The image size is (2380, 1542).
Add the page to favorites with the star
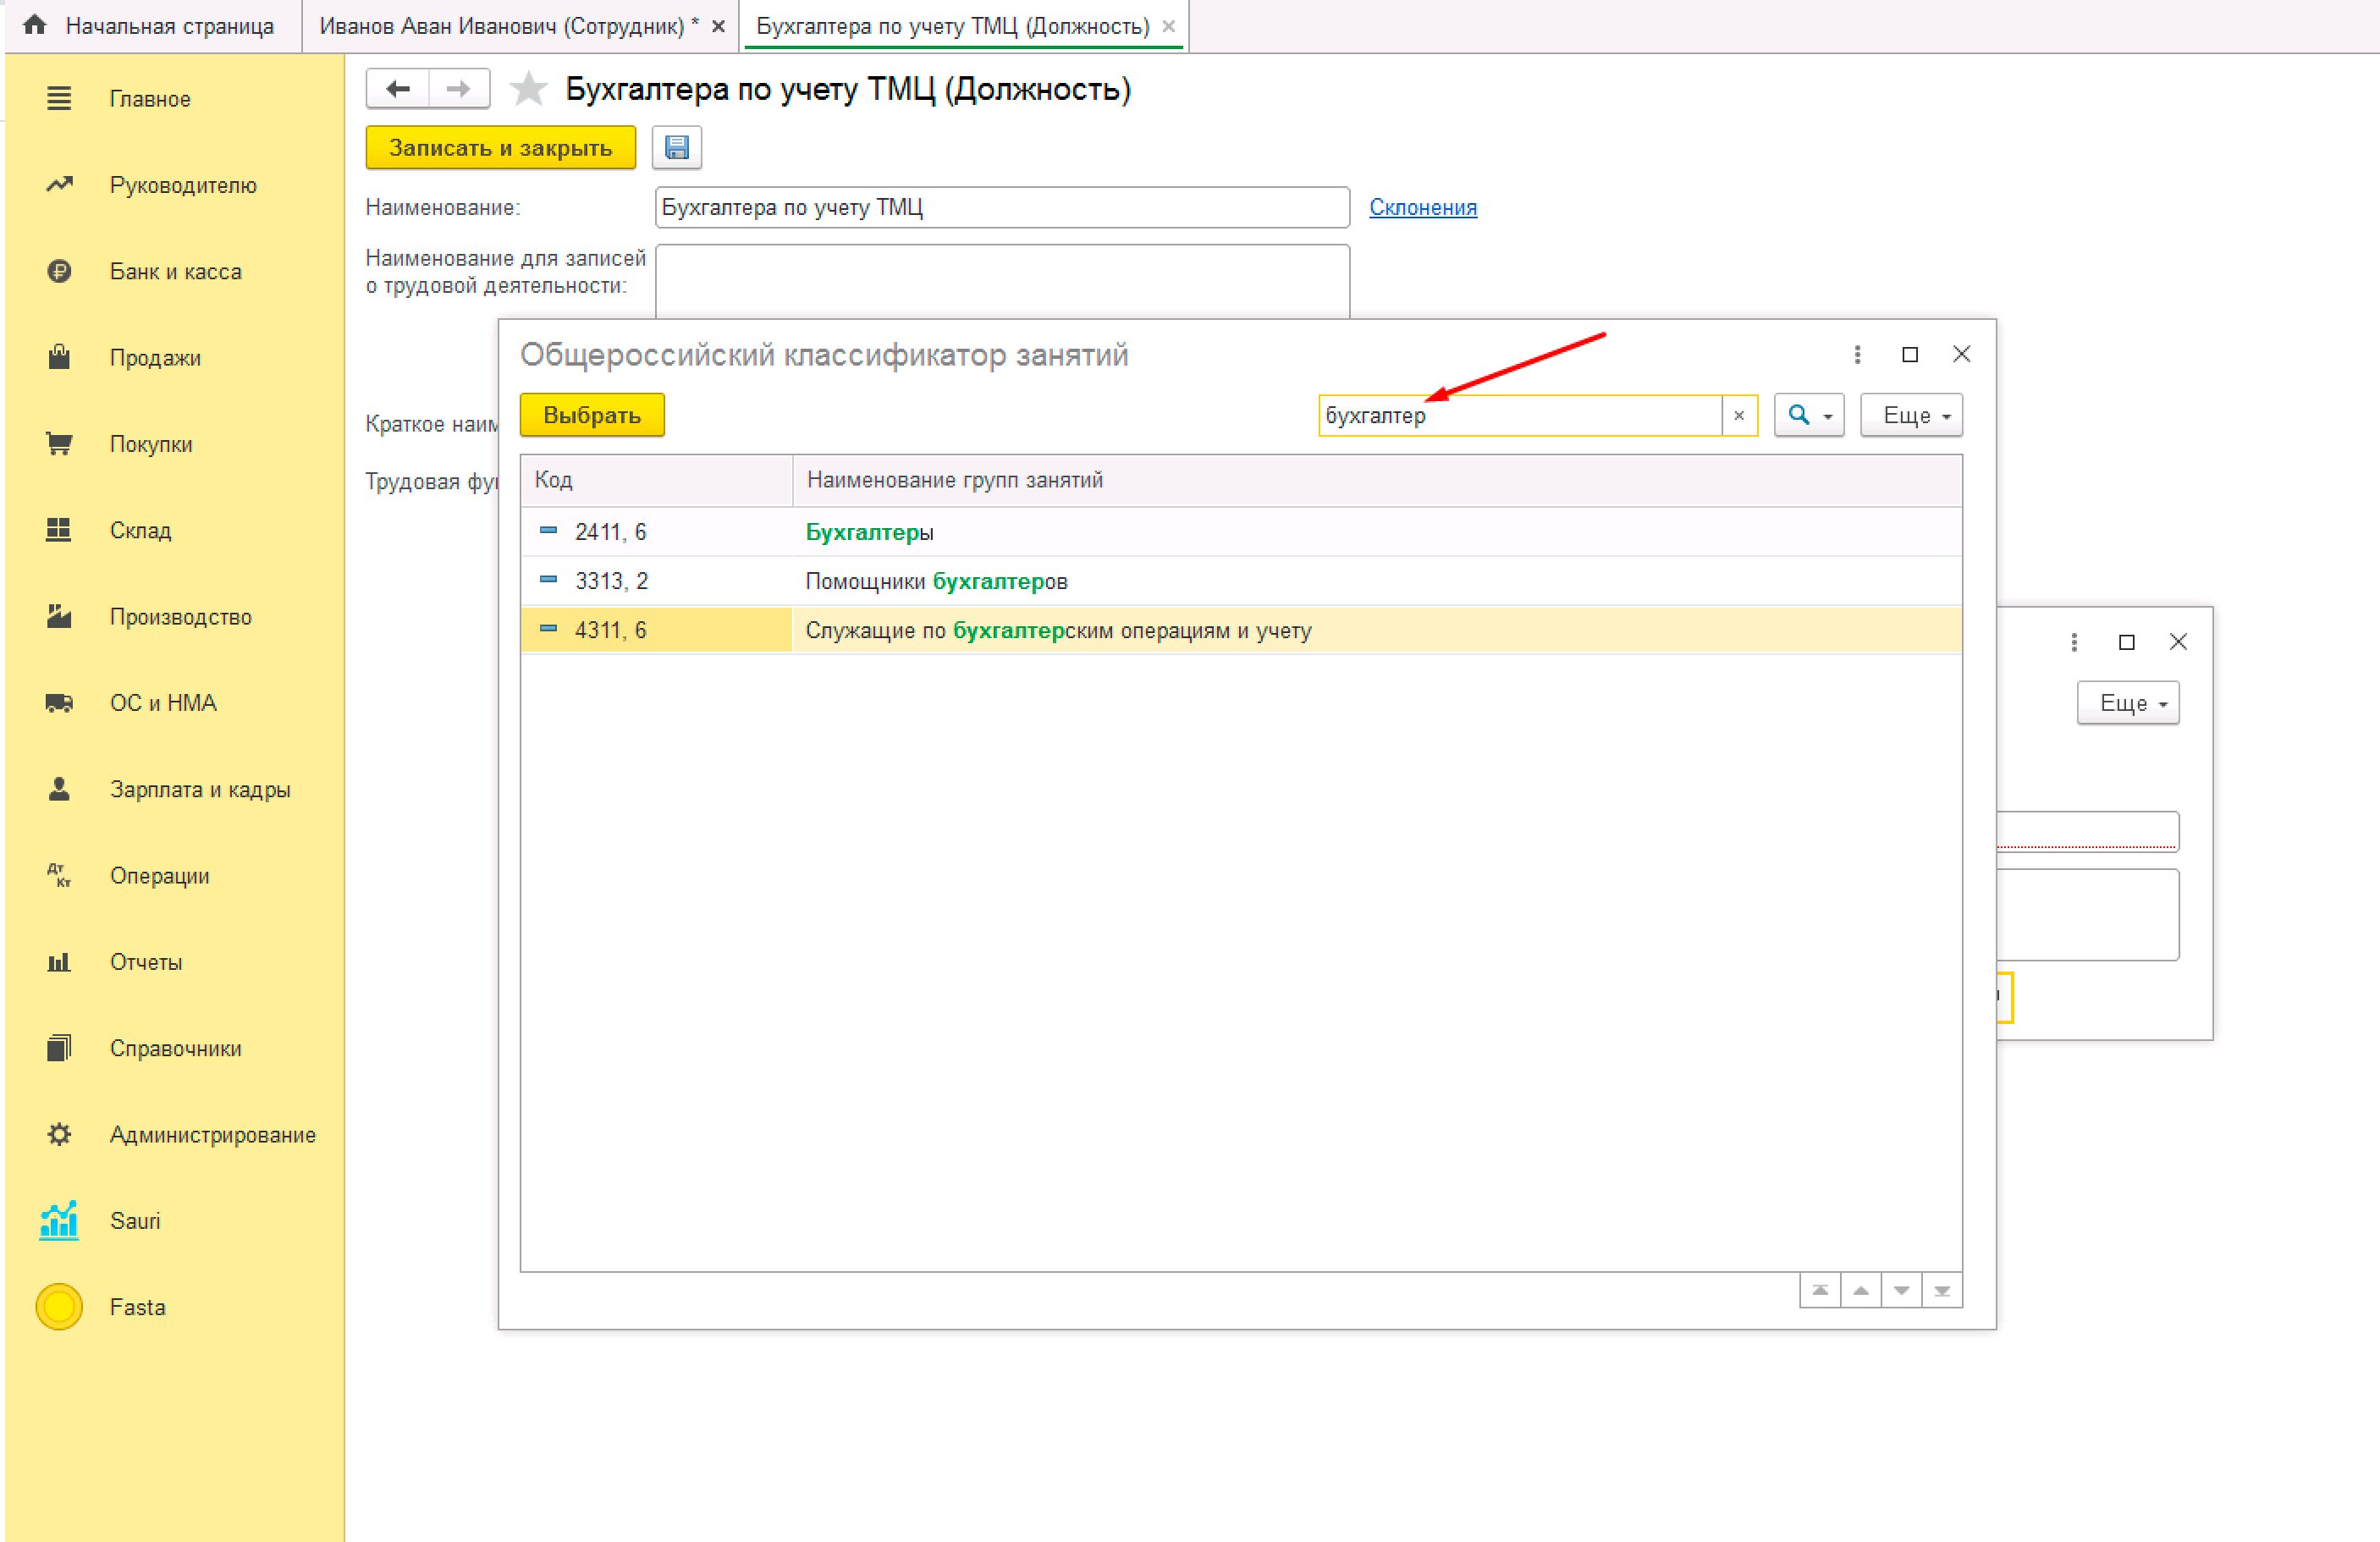[x=528, y=89]
